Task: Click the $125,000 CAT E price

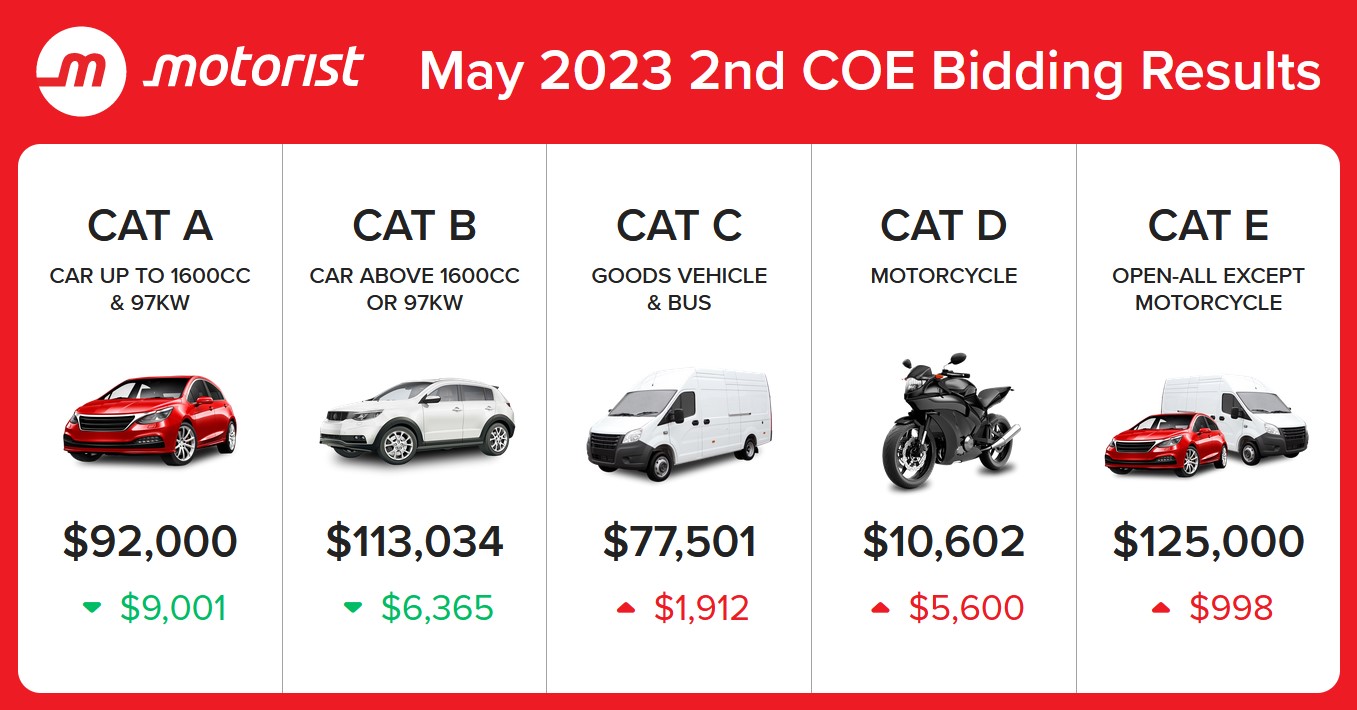Action: [1208, 541]
